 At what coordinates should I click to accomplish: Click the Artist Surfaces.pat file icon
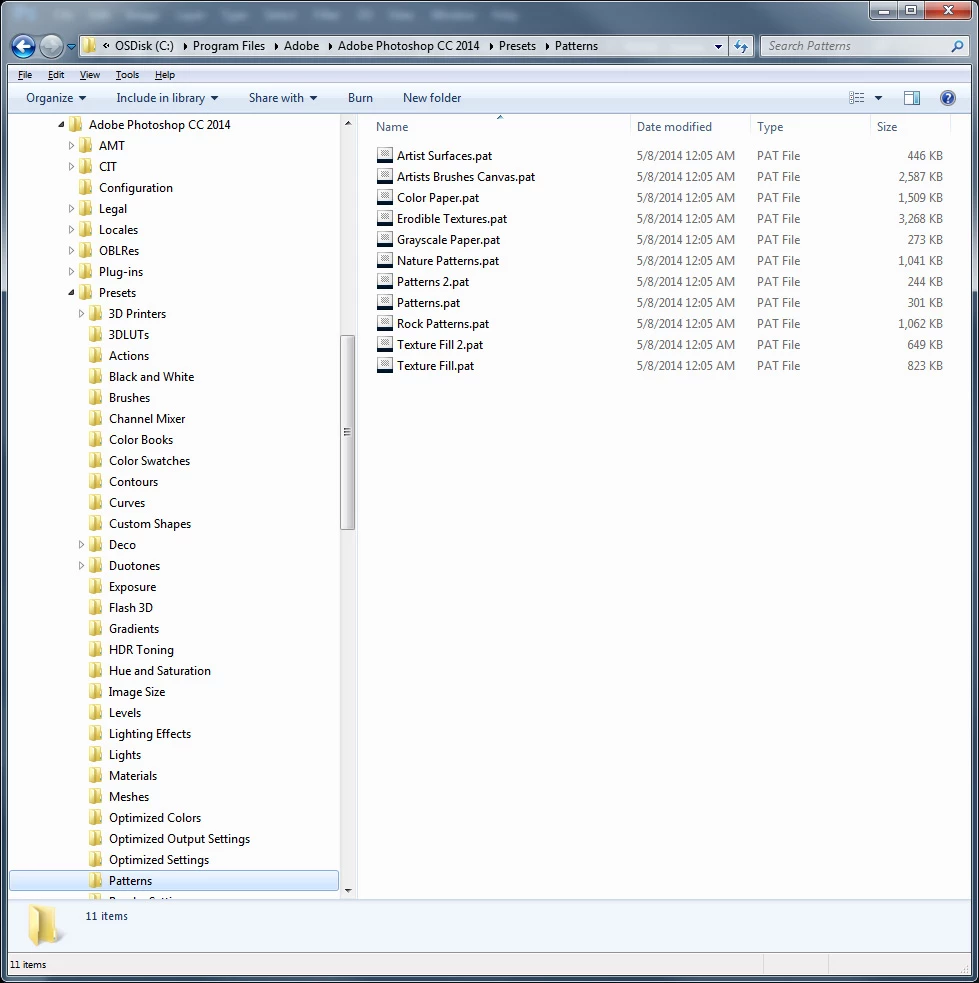pos(384,155)
